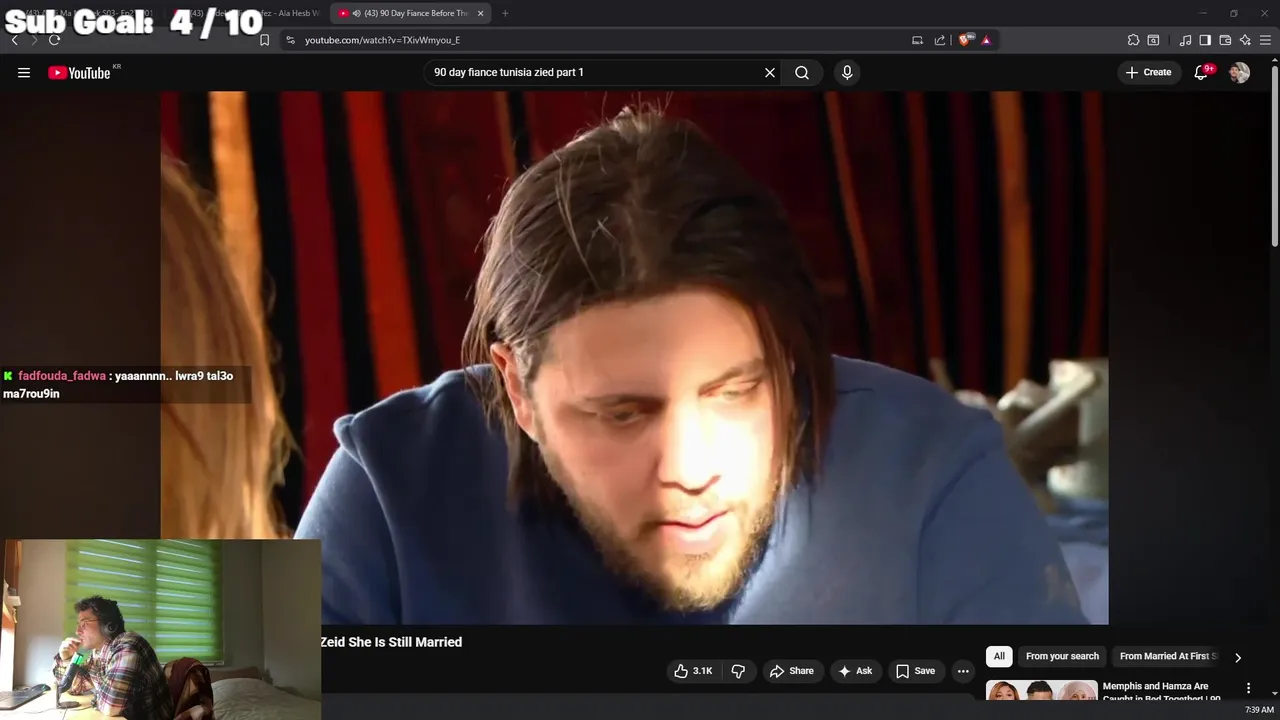Click the video player to pause

(634, 357)
